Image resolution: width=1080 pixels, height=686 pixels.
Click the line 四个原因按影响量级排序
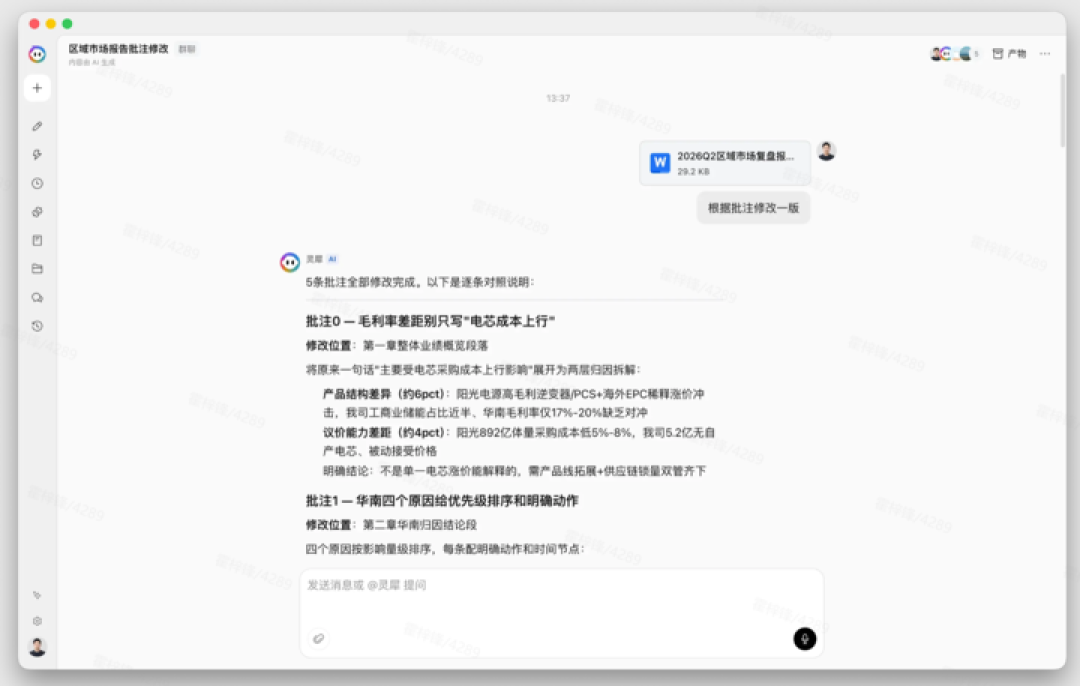click(445, 549)
